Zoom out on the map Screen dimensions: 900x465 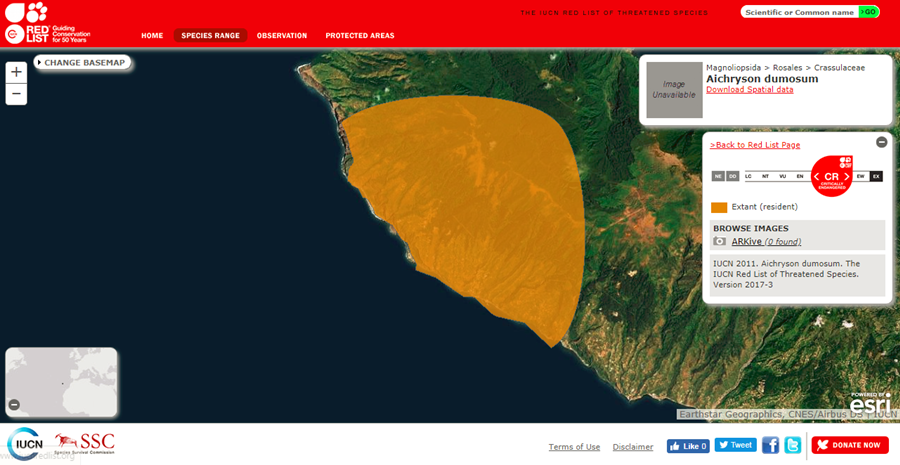pyautogui.click(x=16, y=95)
